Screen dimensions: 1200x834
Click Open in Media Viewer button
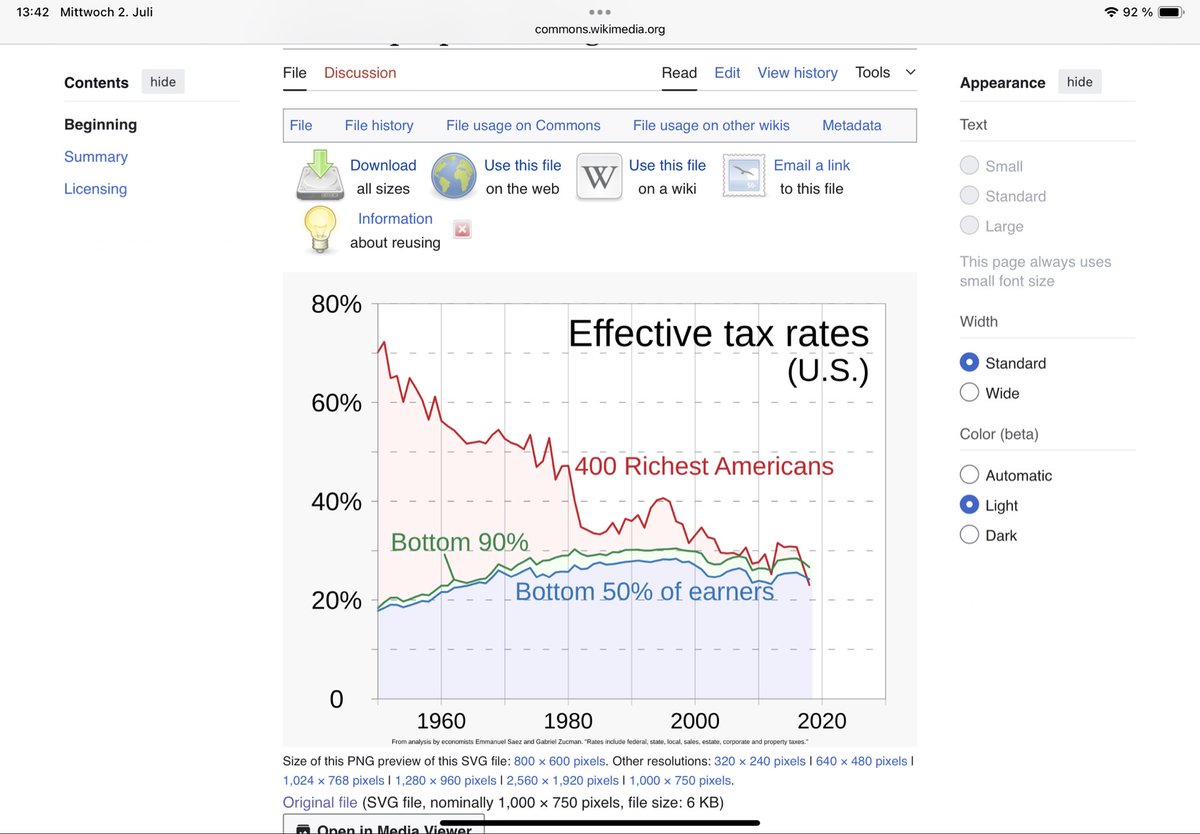coord(384,826)
